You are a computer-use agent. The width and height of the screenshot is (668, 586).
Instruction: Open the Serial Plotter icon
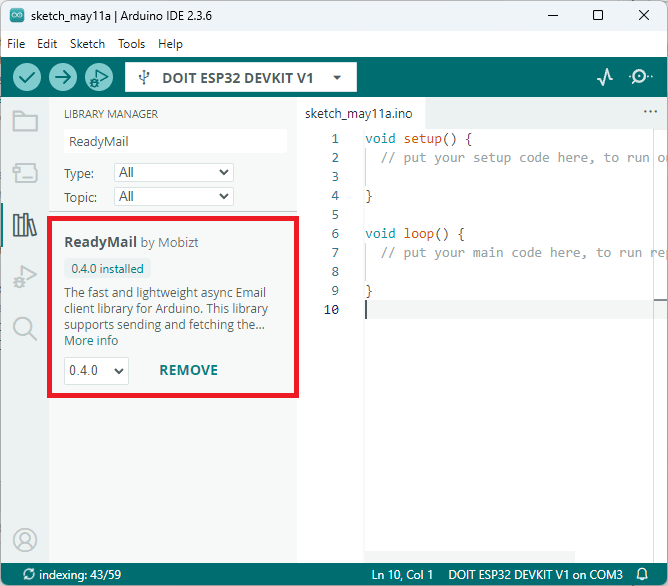(x=605, y=77)
